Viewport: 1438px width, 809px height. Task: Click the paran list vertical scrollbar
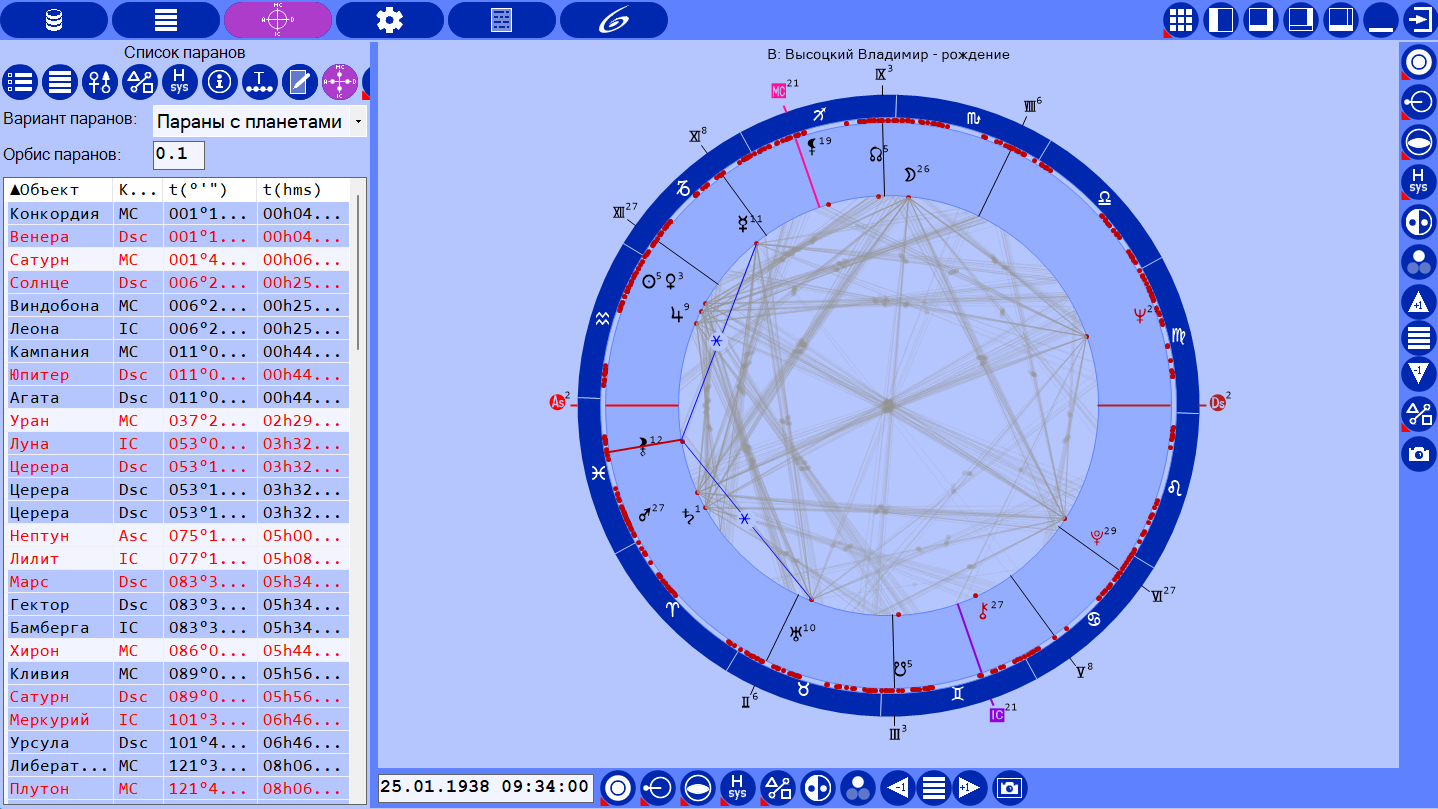tap(358, 272)
